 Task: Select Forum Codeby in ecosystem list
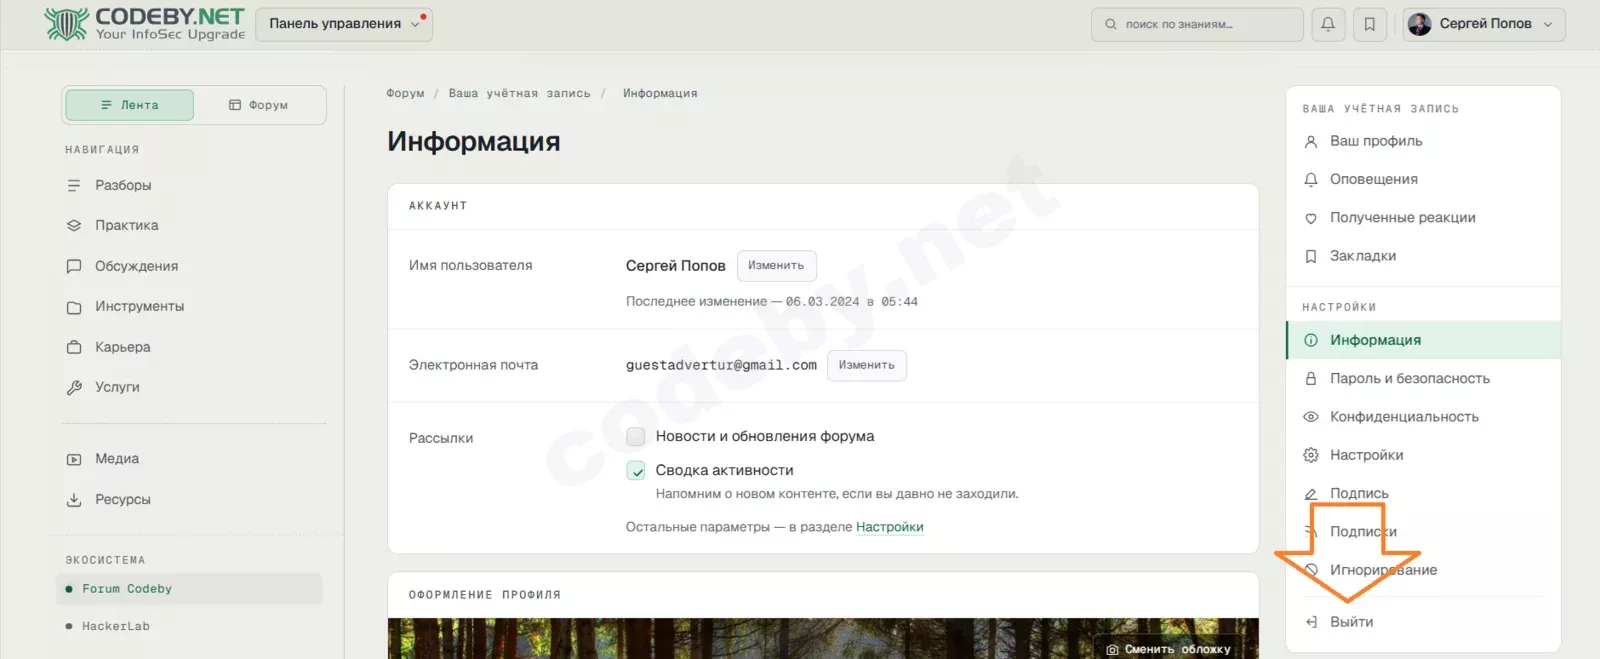[190, 589]
